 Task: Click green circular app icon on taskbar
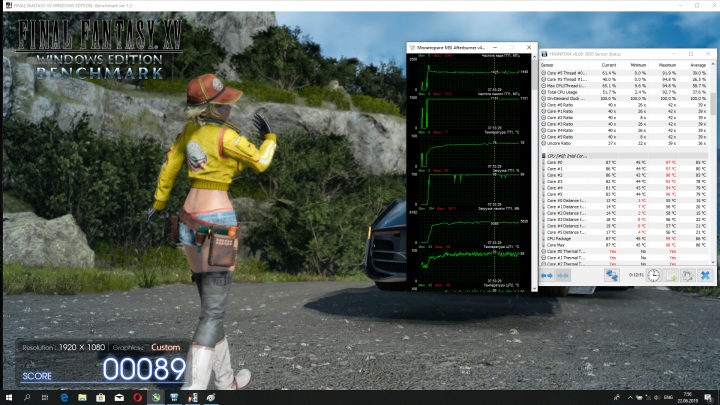(156, 398)
